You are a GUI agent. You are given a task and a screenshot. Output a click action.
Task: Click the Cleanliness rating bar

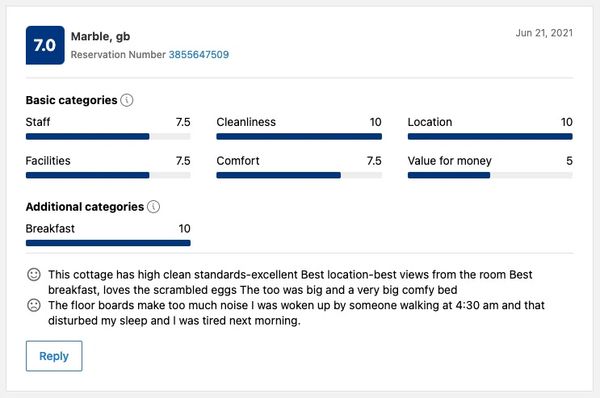tap(299, 137)
